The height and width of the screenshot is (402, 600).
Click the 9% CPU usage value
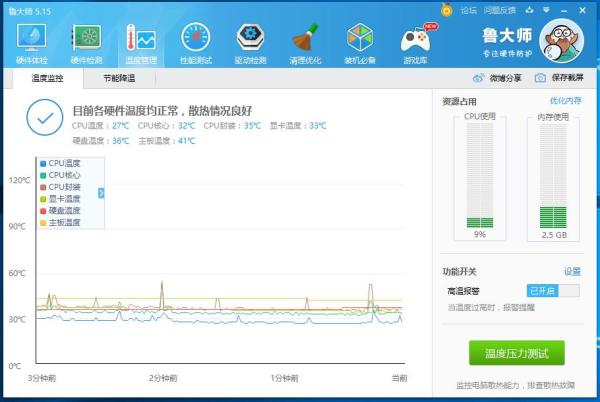480,234
